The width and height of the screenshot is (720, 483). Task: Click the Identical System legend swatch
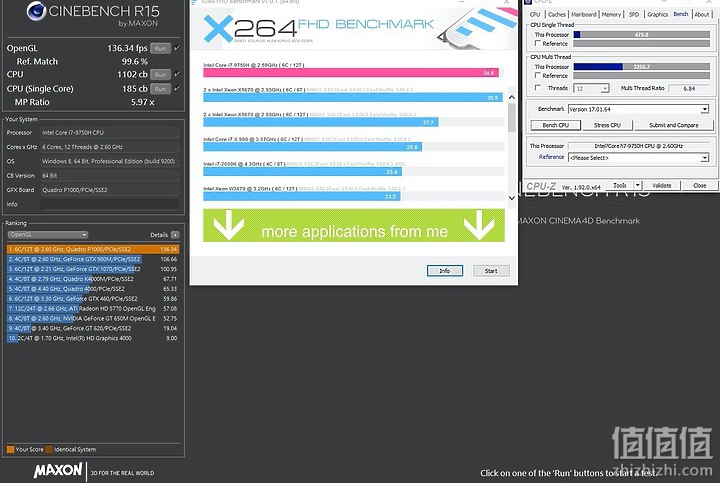point(49,449)
